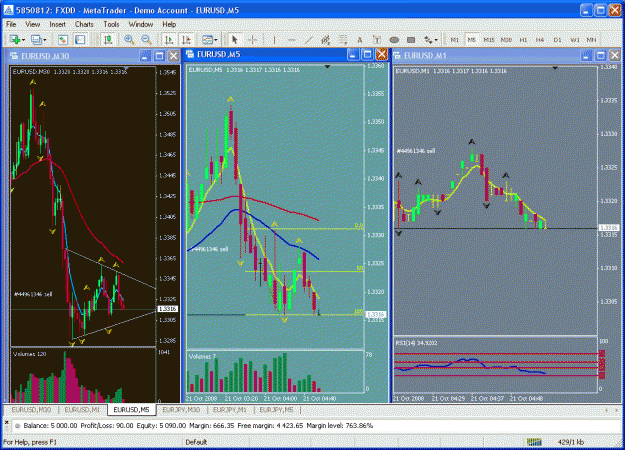The height and width of the screenshot is (450, 625).
Task: Select the Vertical Line drawing tool
Action: (x=274, y=40)
